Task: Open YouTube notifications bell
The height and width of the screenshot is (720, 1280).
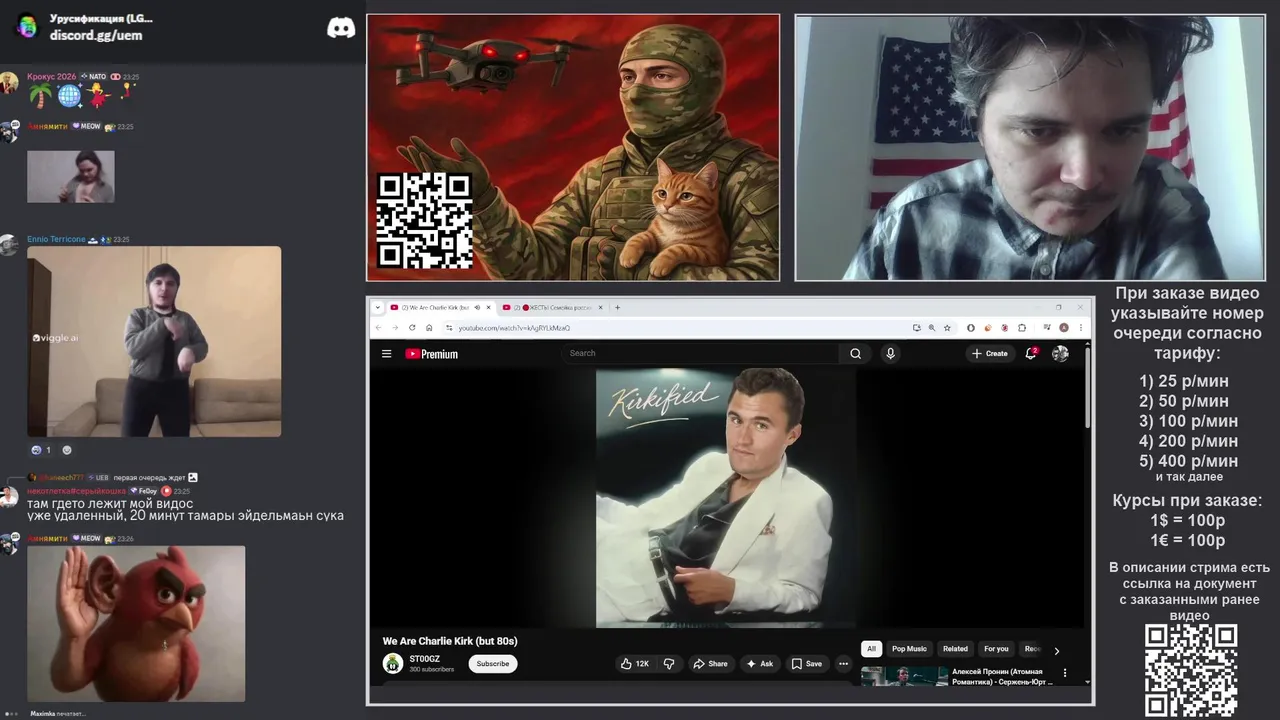Action: click(1031, 353)
